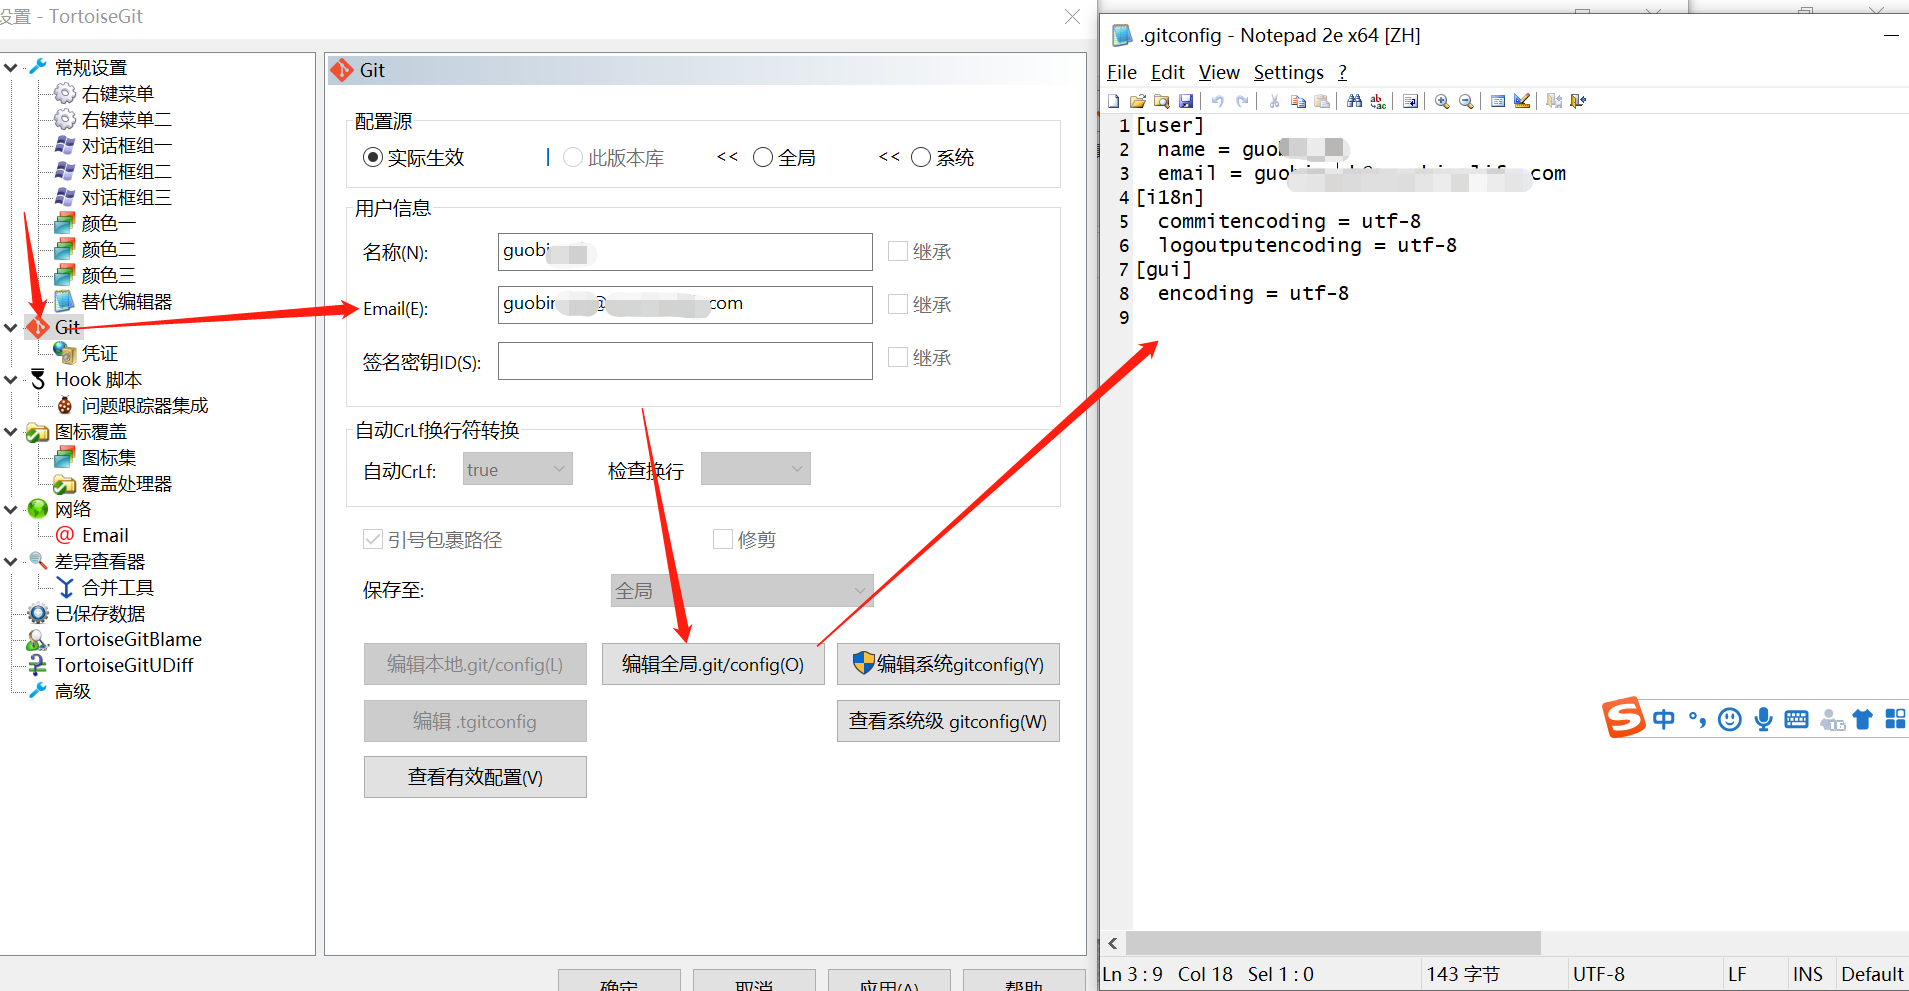Click the Save and exit door icon
The width and height of the screenshot is (1909, 991).
(1554, 101)
